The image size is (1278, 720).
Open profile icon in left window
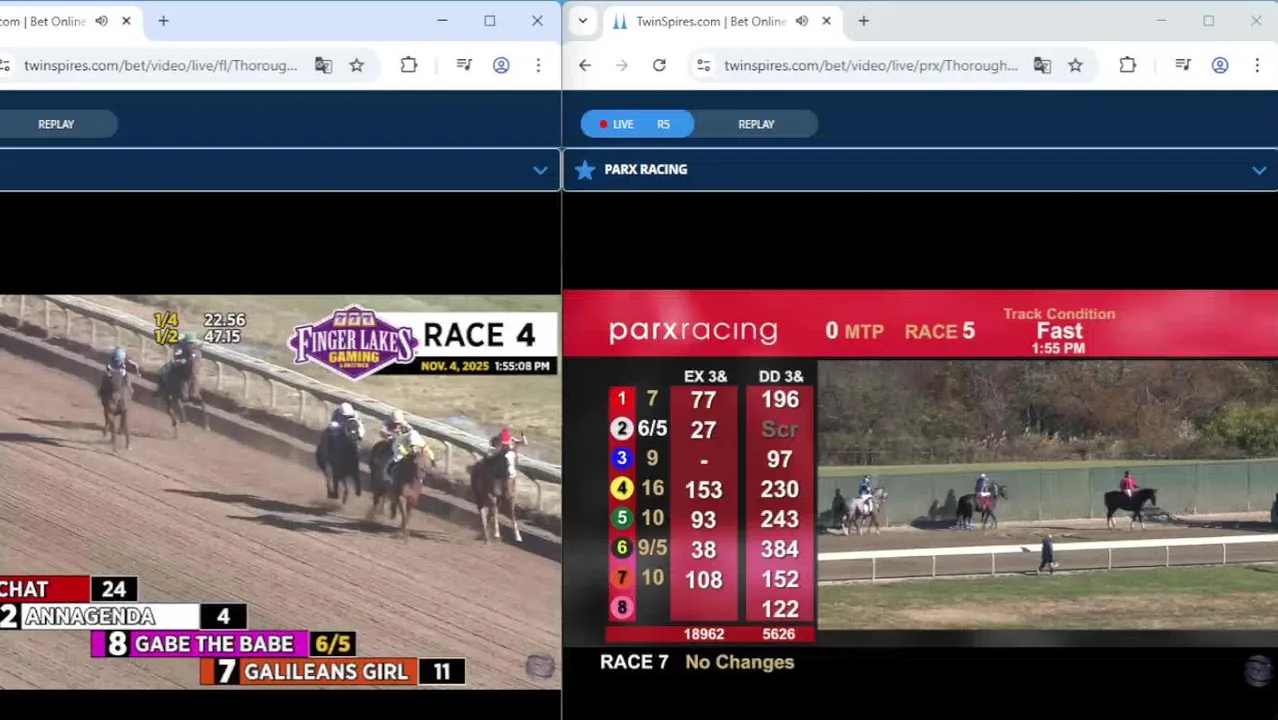pyautogui.click(x=501, y=65)
